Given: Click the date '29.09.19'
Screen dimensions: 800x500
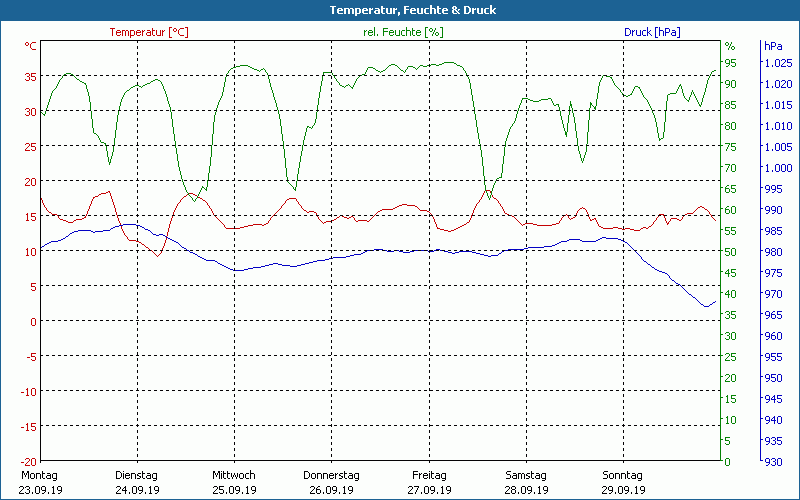Looking at the screenshot, I should click(623, 490).
